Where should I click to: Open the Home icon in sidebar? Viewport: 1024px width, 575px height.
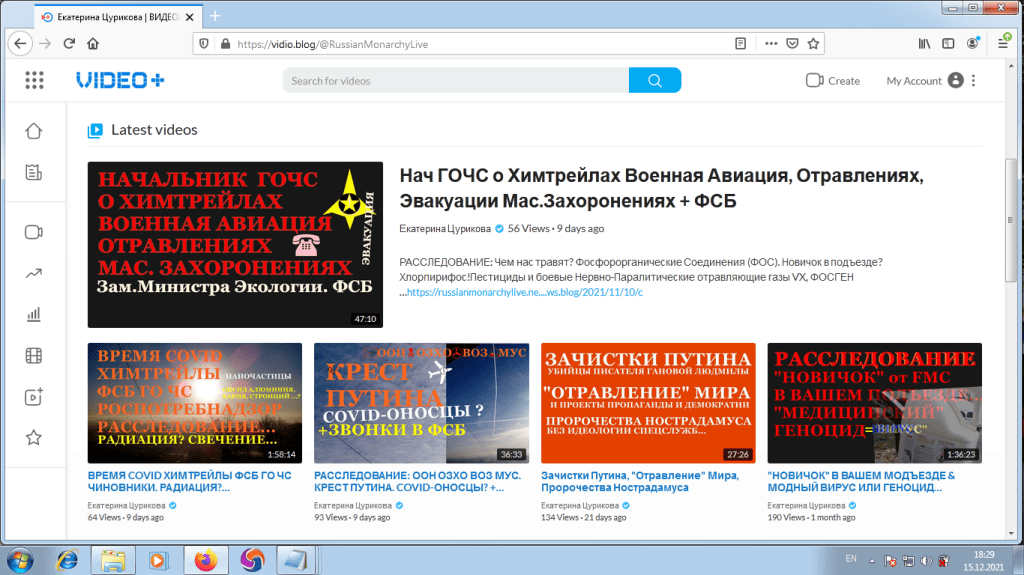click(x=34, y=131)
